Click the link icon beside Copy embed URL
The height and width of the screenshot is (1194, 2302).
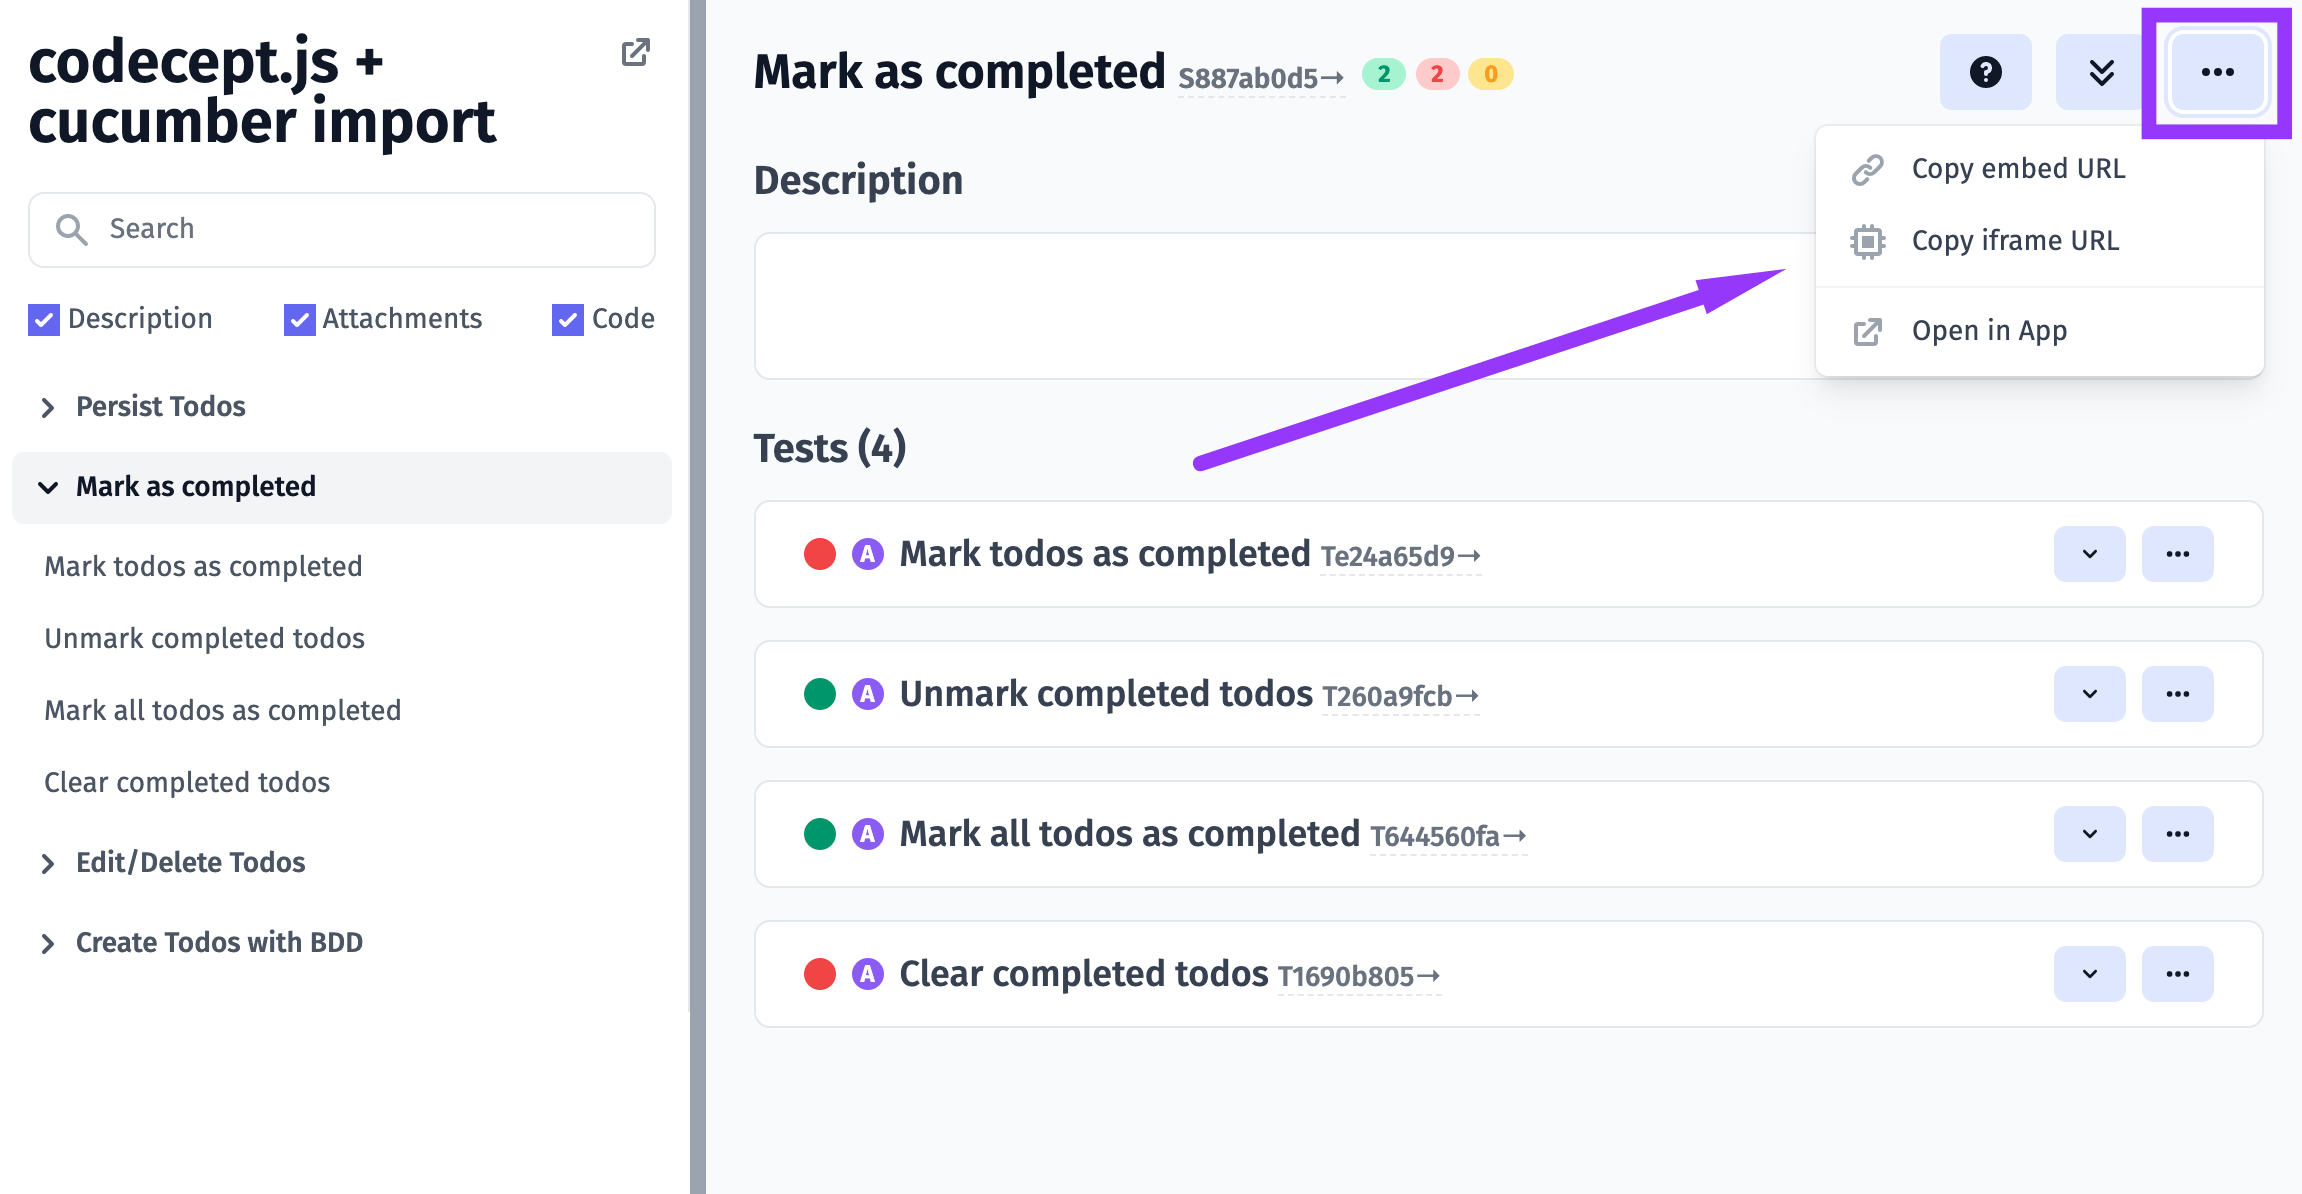pyautogui.click(x=1867, y=170)
